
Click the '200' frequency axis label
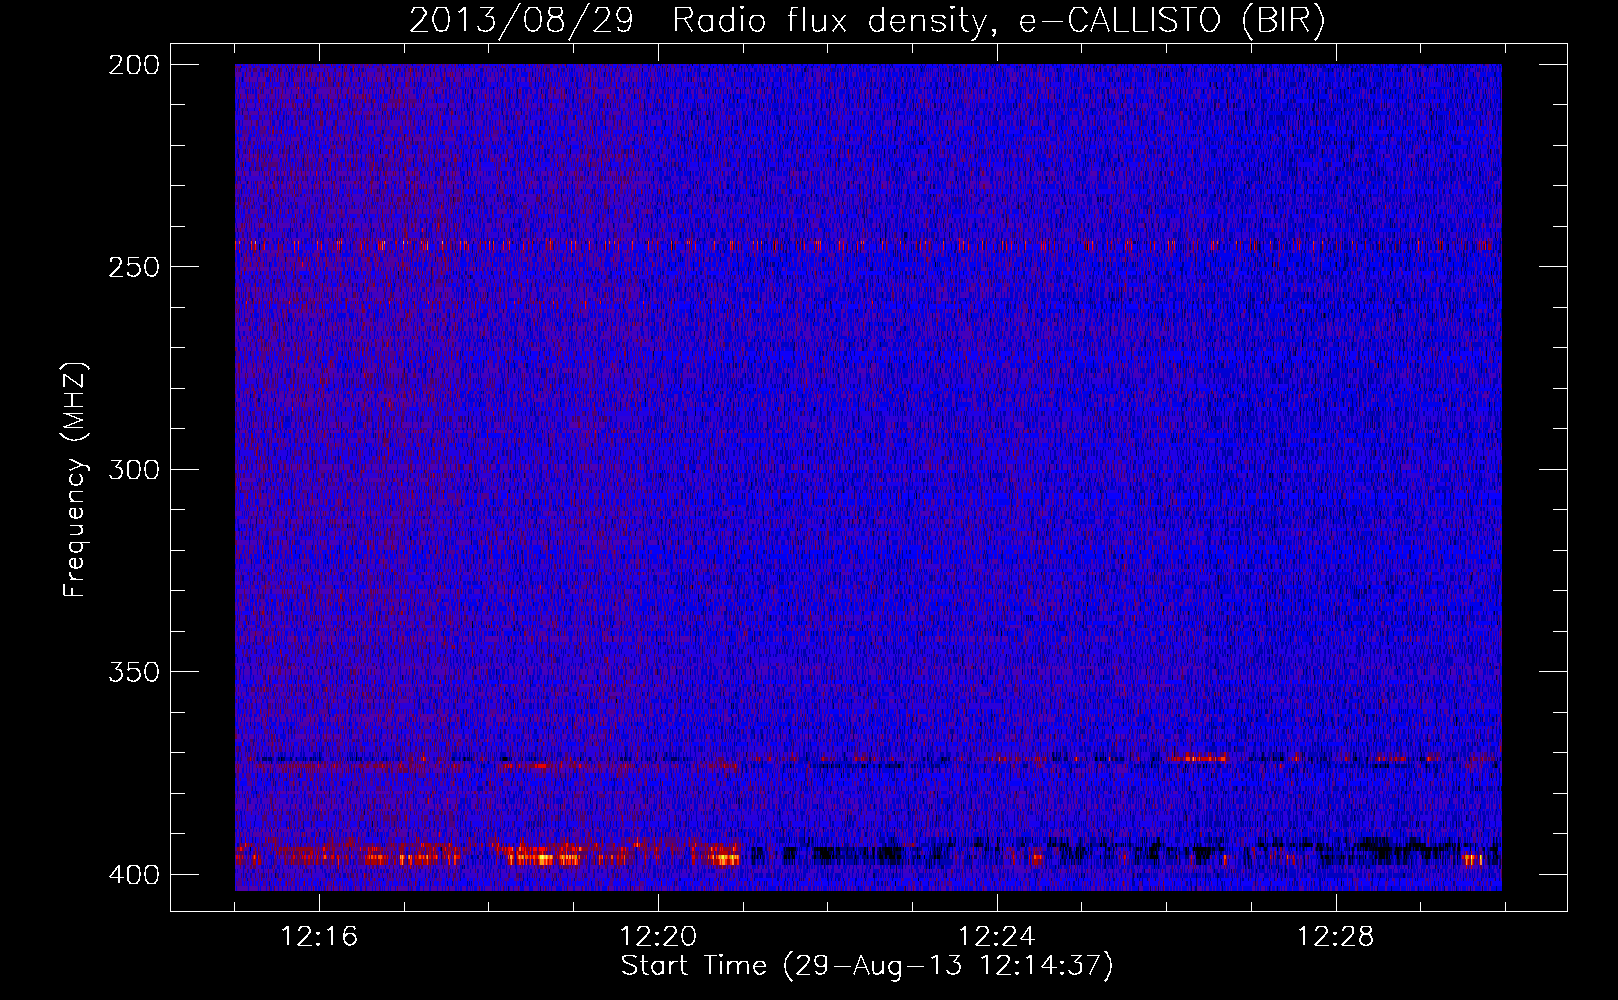133,65
